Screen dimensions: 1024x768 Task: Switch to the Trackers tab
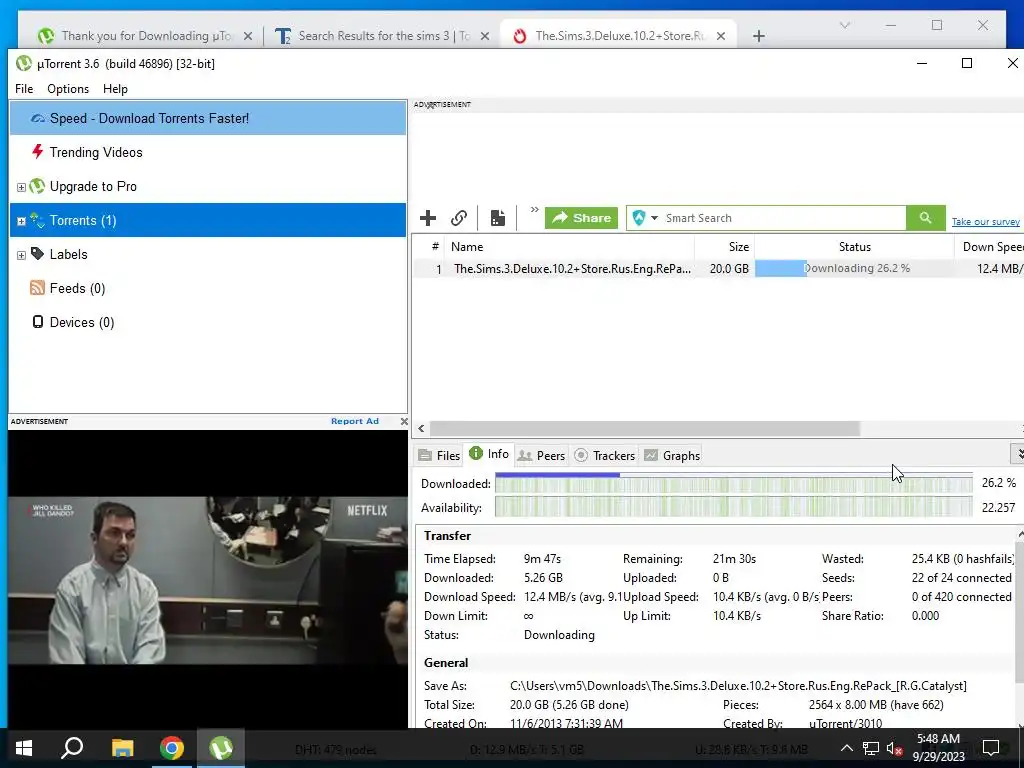click(x=604, y=456)
